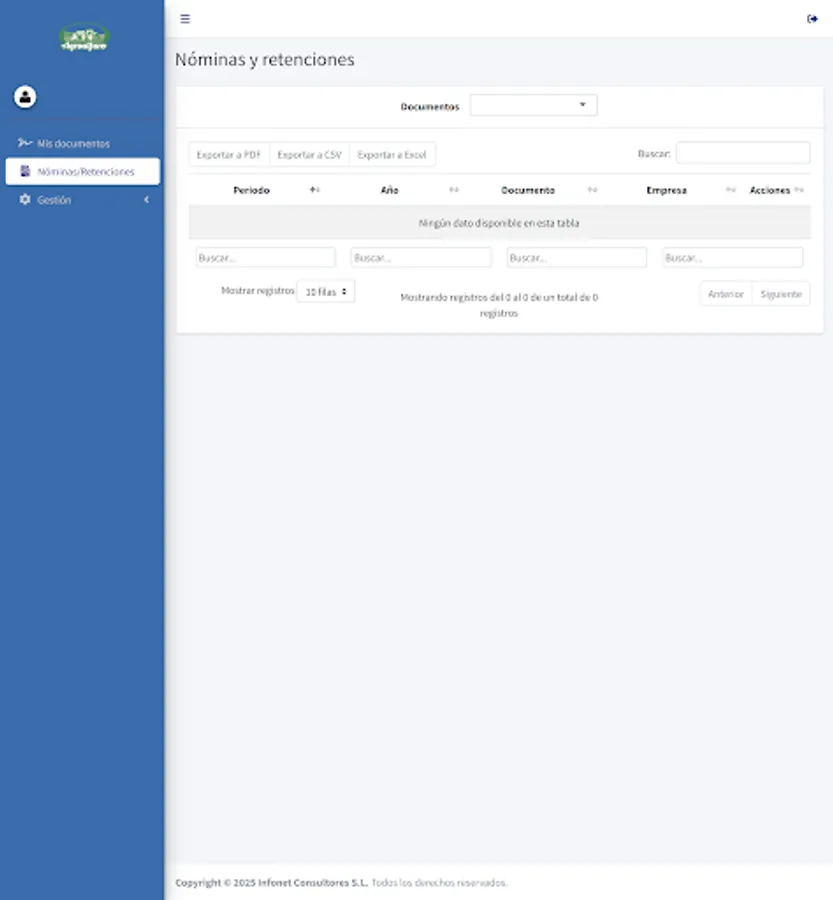The image size is (833, 900).
Task: Click the 'Nóminas y retenciones' page heading
Action: (265, 60)
